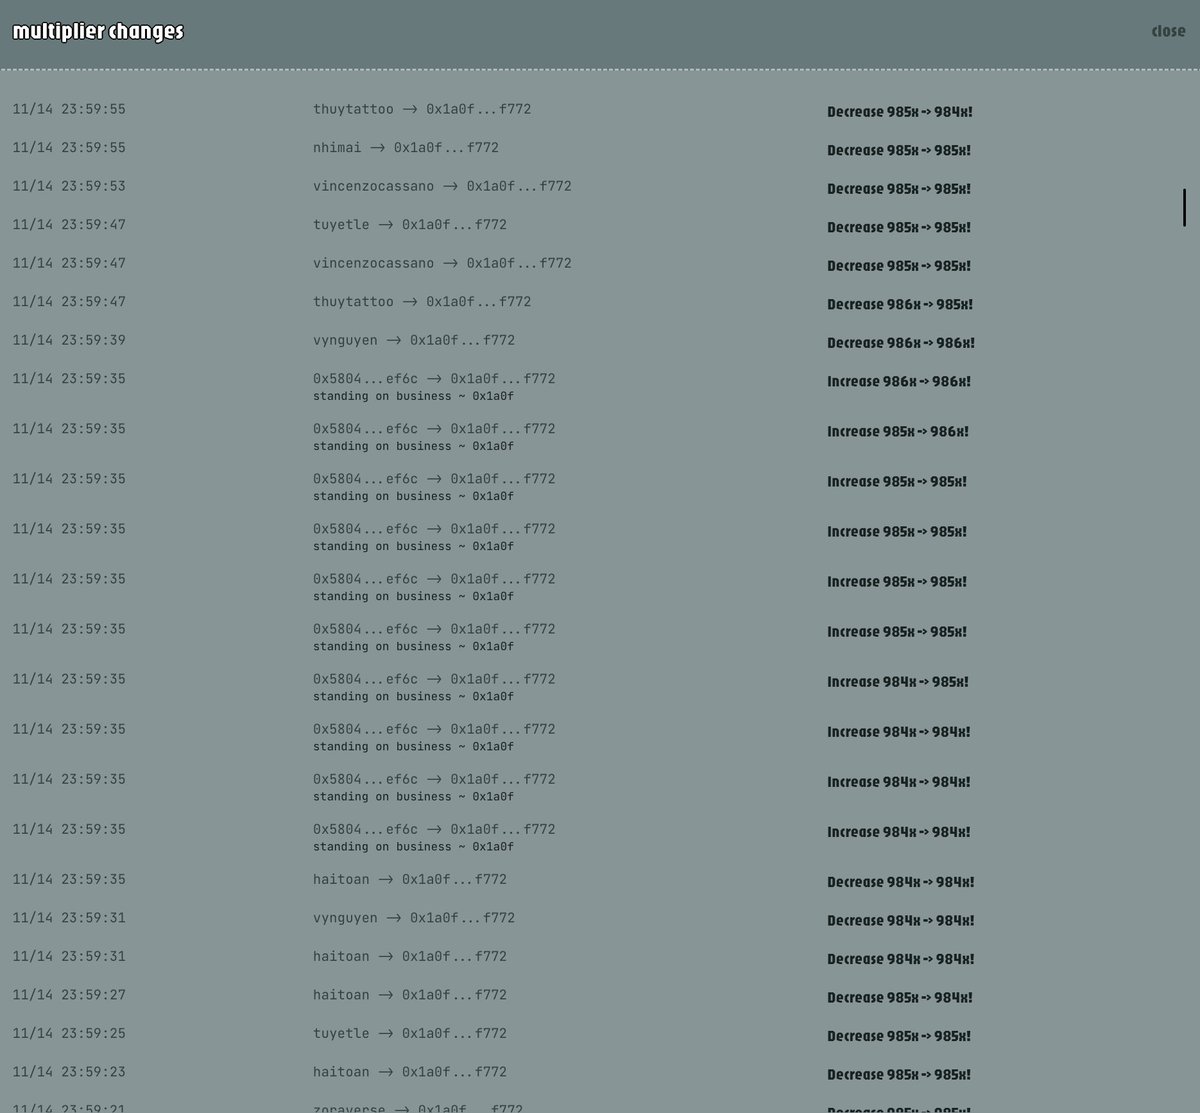The image size is (1200, 1113).
Task: Click timestamp 11/14 23:59:23
Action: (x=69, y=1072)
